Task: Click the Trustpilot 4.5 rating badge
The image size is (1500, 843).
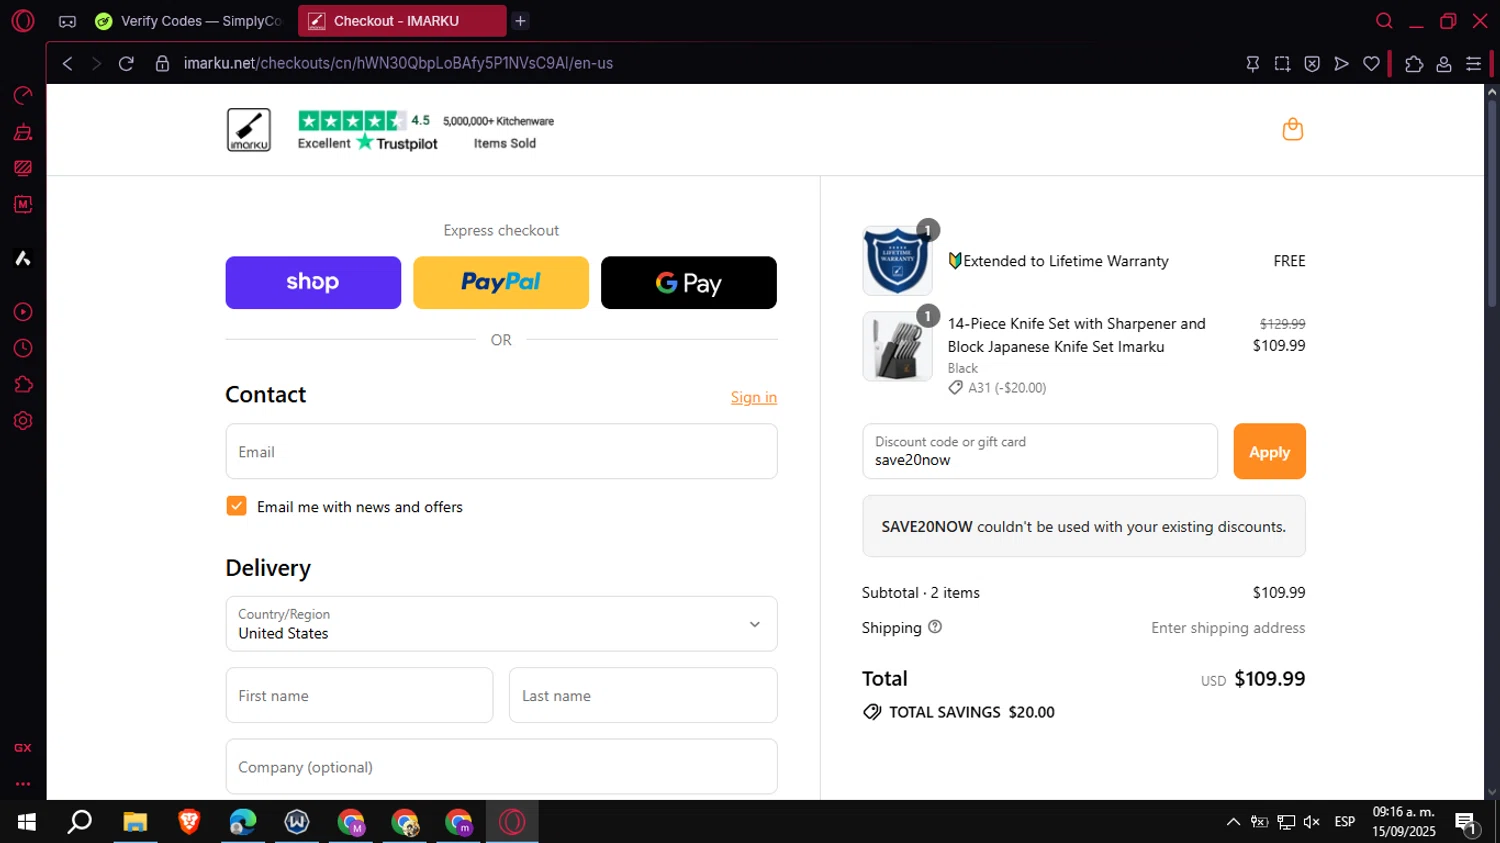Action: [x=368, y=131]
